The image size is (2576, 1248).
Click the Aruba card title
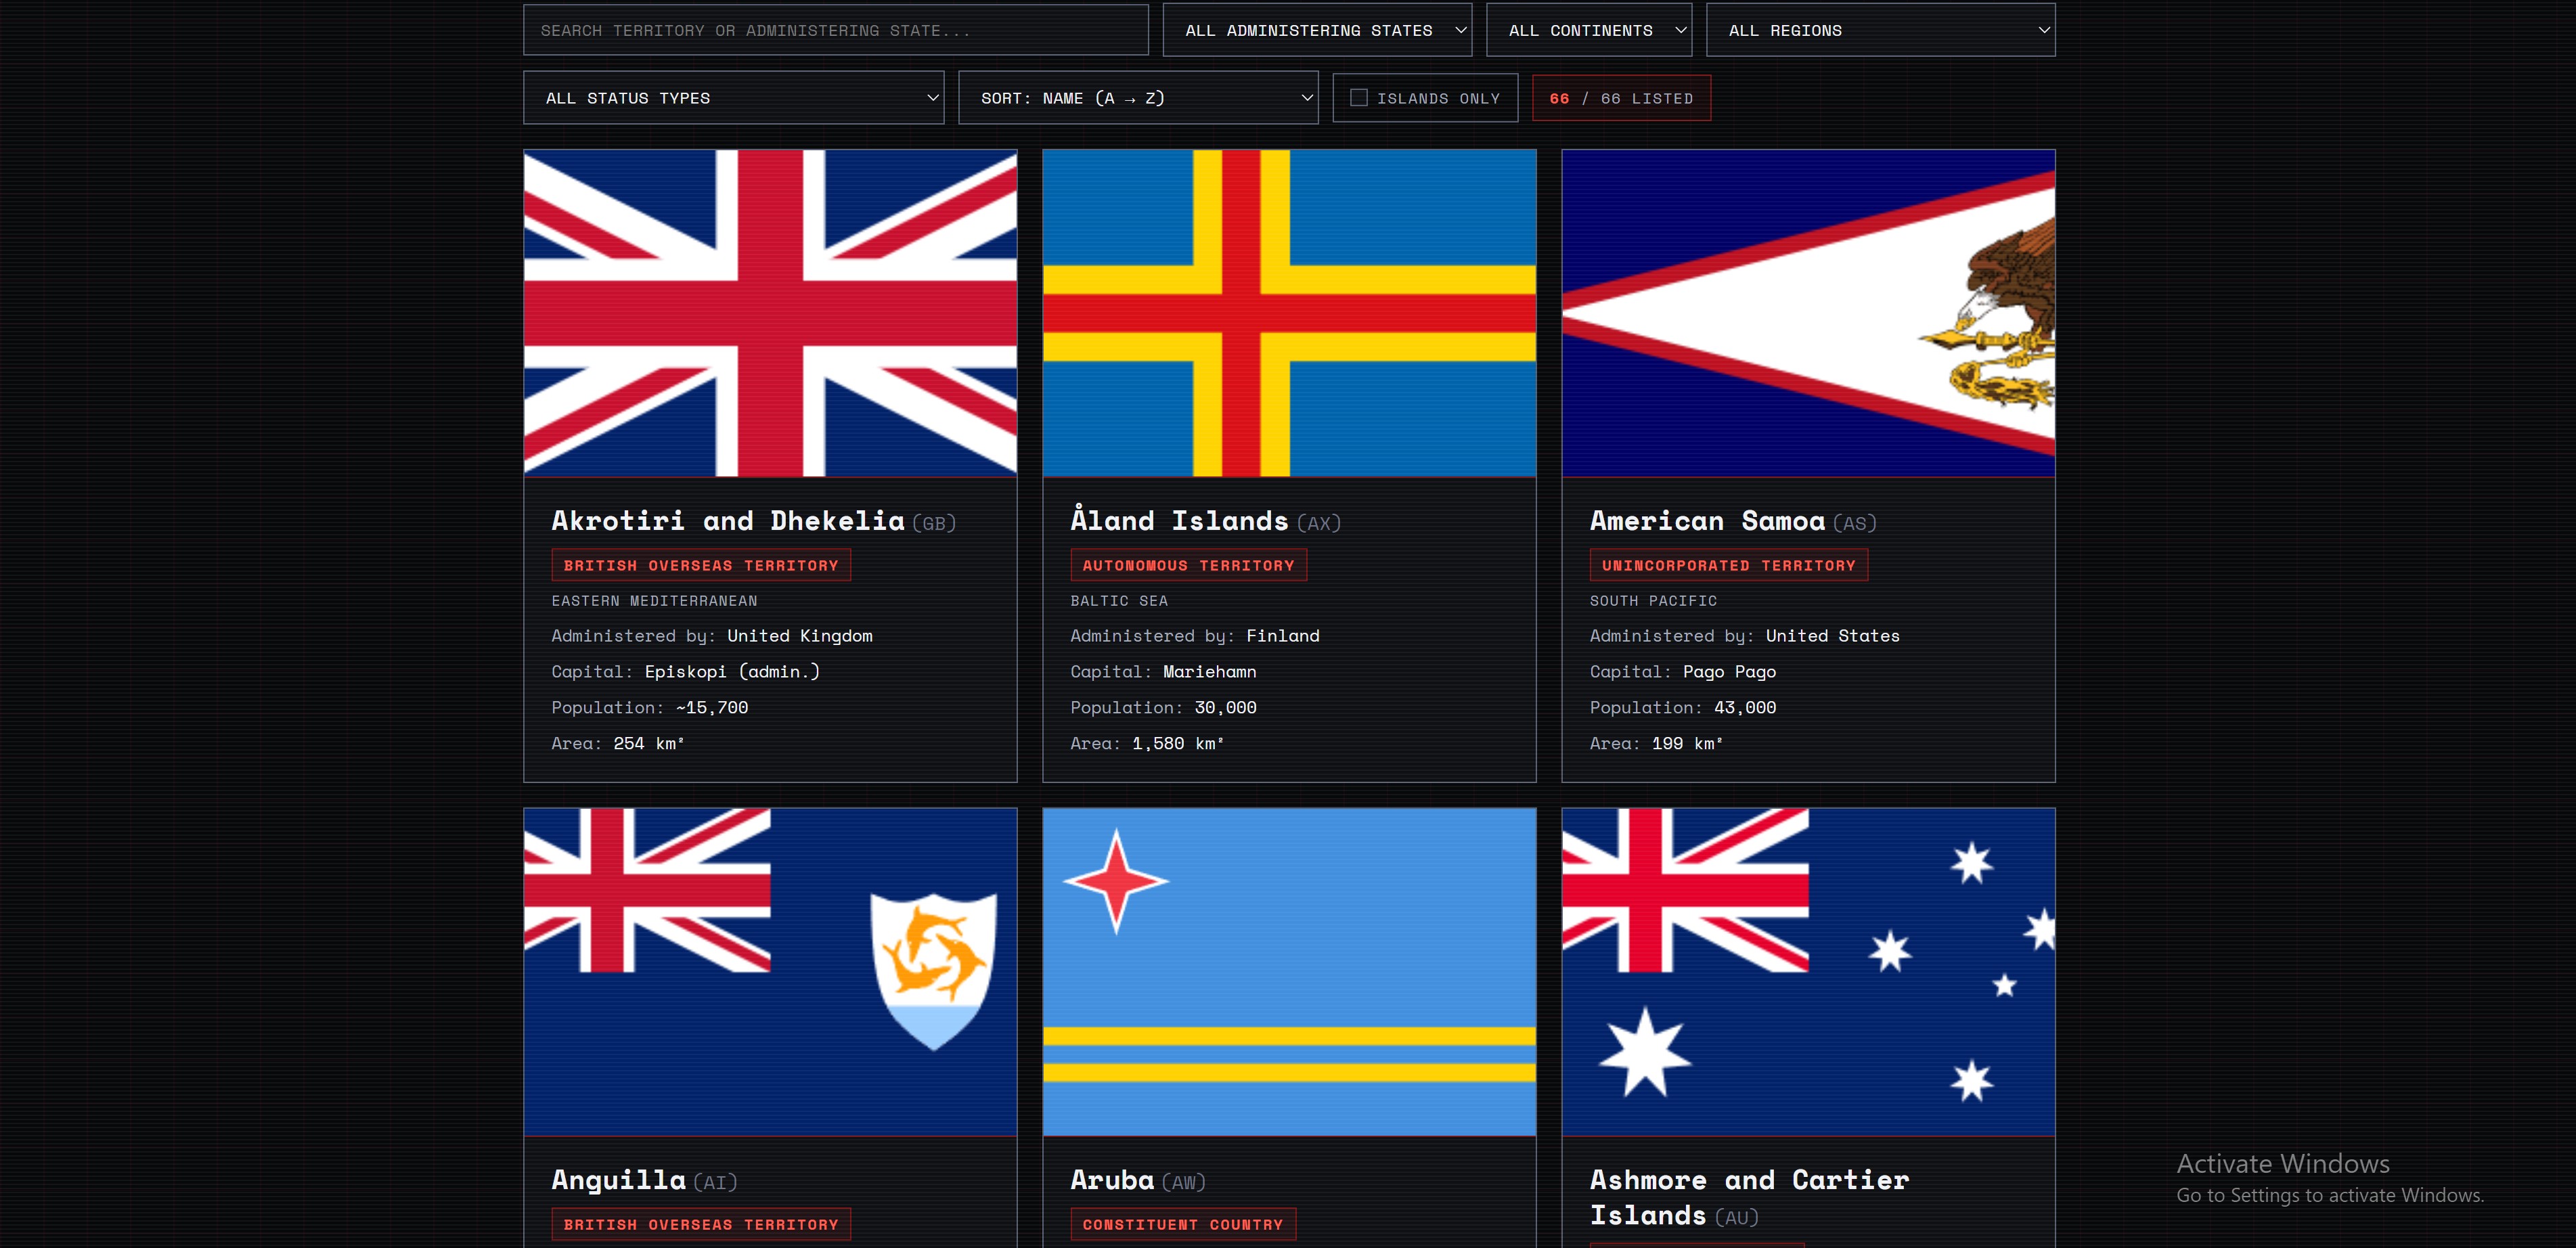1112,1180
